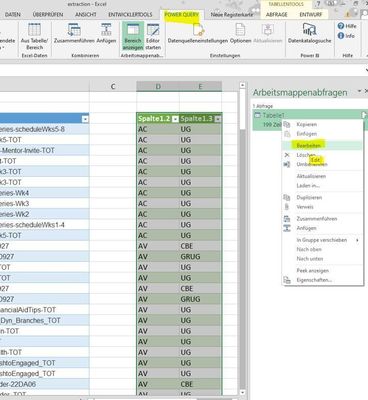Viewport: 368px width, 400px height.
Task: Open the blue table header filter dropdown
Action: (x=85, y=119)
